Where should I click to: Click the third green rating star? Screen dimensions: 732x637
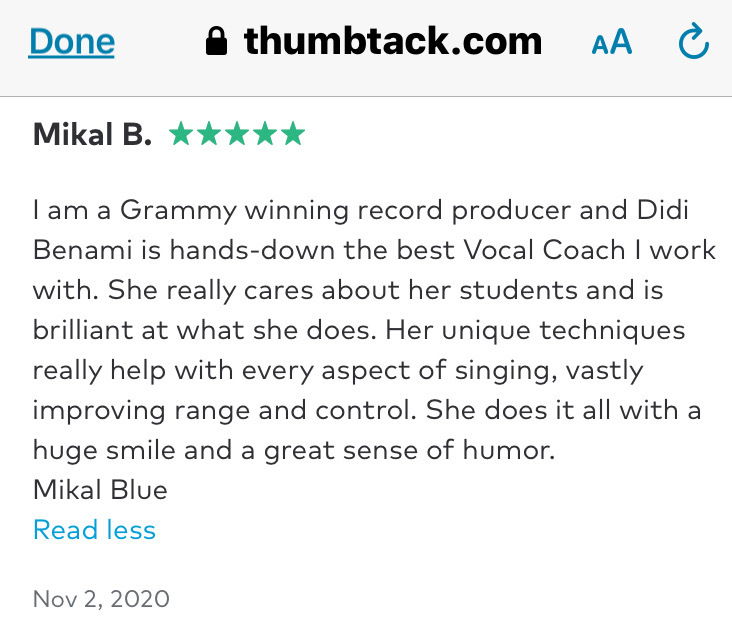[x=237, y=134]
